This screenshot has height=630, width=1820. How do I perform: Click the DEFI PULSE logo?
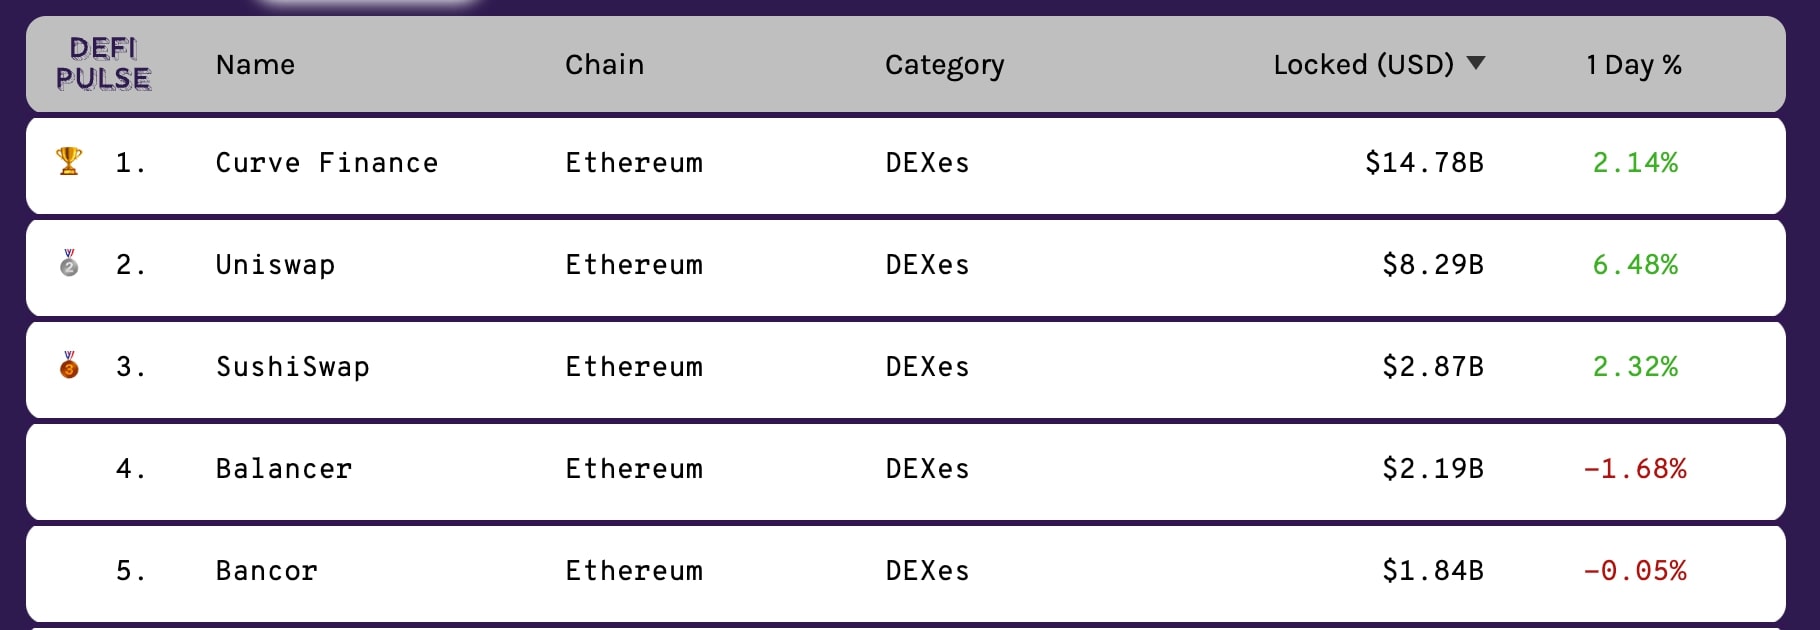[107, 65]
